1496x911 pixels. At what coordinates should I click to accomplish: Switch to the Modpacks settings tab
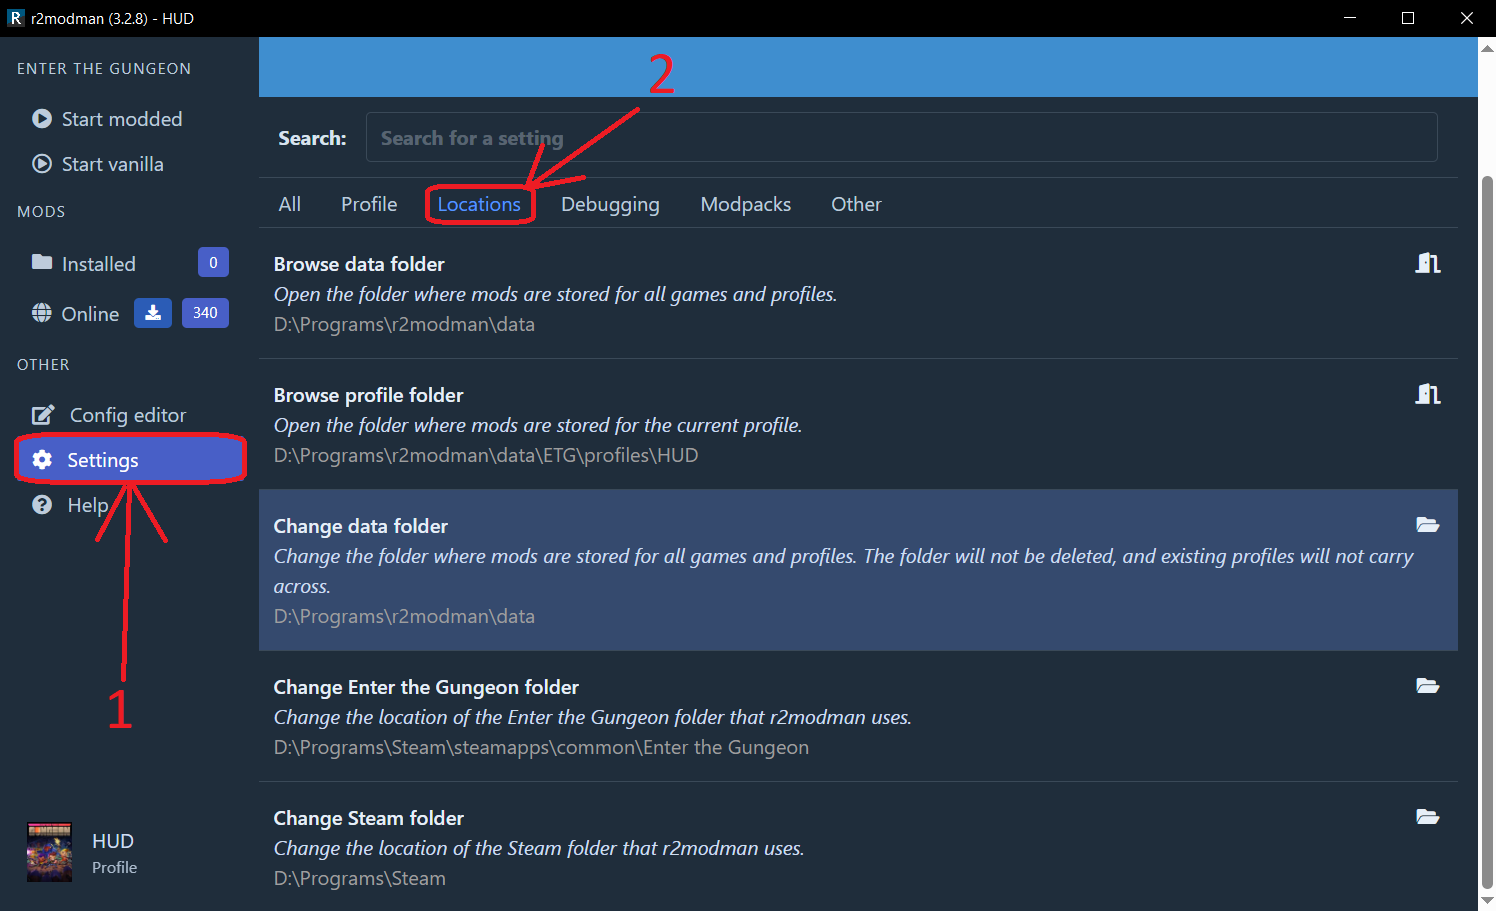(x=746, y=204)
